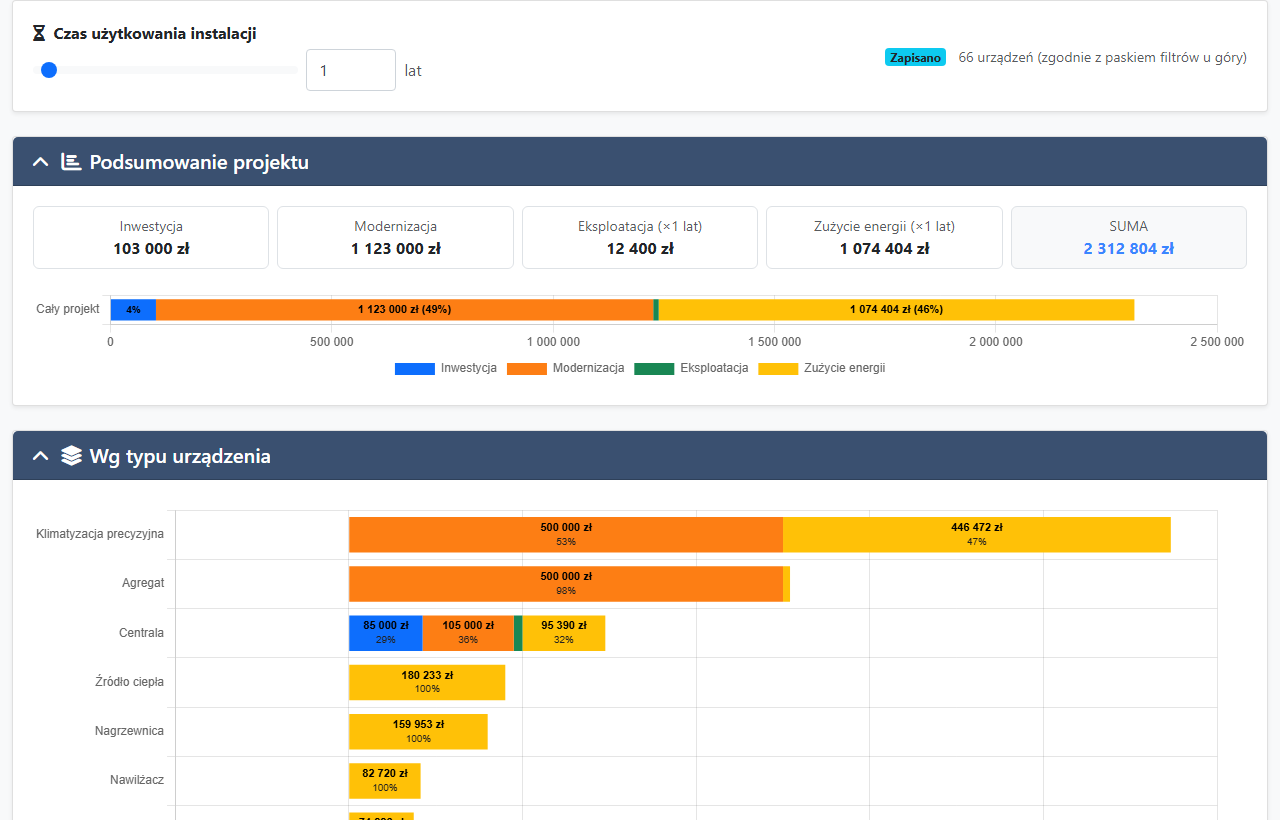Click the 2 500 000 axis tick label

click(x=1217, y=342)
